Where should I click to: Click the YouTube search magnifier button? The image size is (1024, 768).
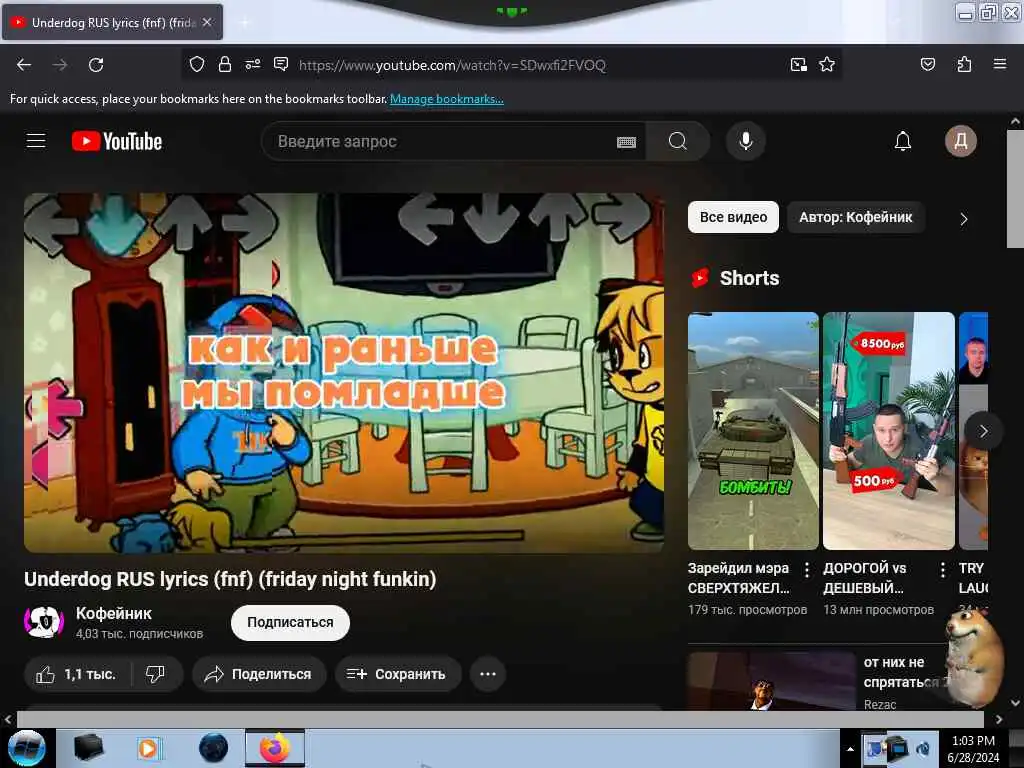pyautogui.click(x=677, y=141)
